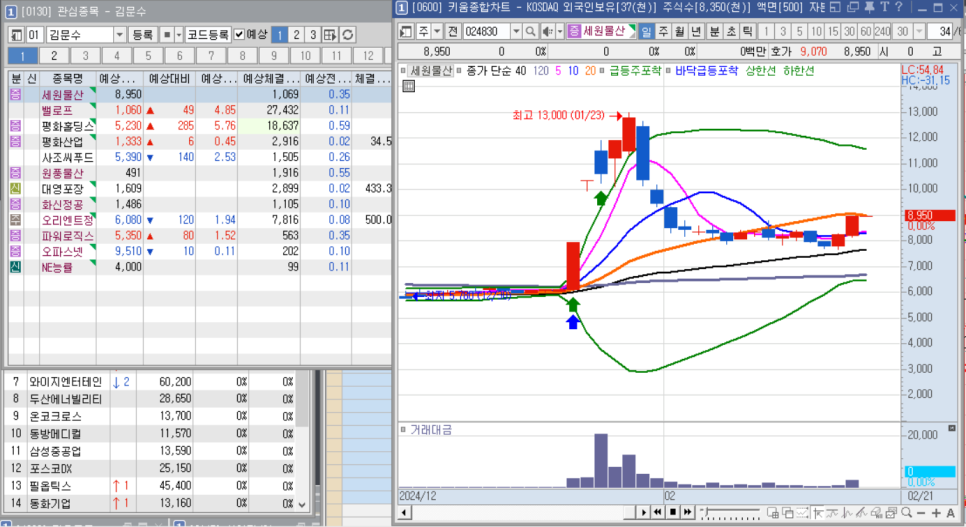Adjust the chart zoom slider handle
The height and width of the screenshot is (527, 966).
tap(705, 511)
